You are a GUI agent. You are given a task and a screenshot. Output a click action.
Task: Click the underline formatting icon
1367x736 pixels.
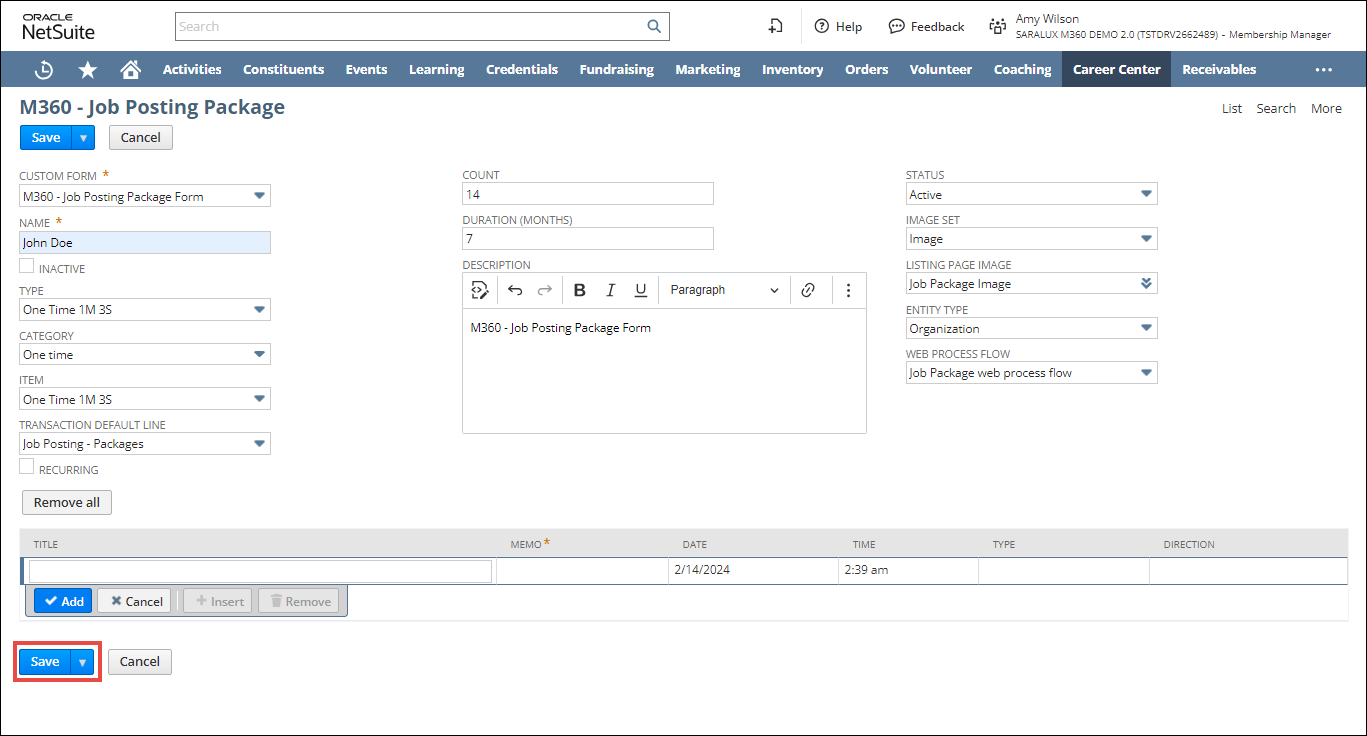click(641, 290)
